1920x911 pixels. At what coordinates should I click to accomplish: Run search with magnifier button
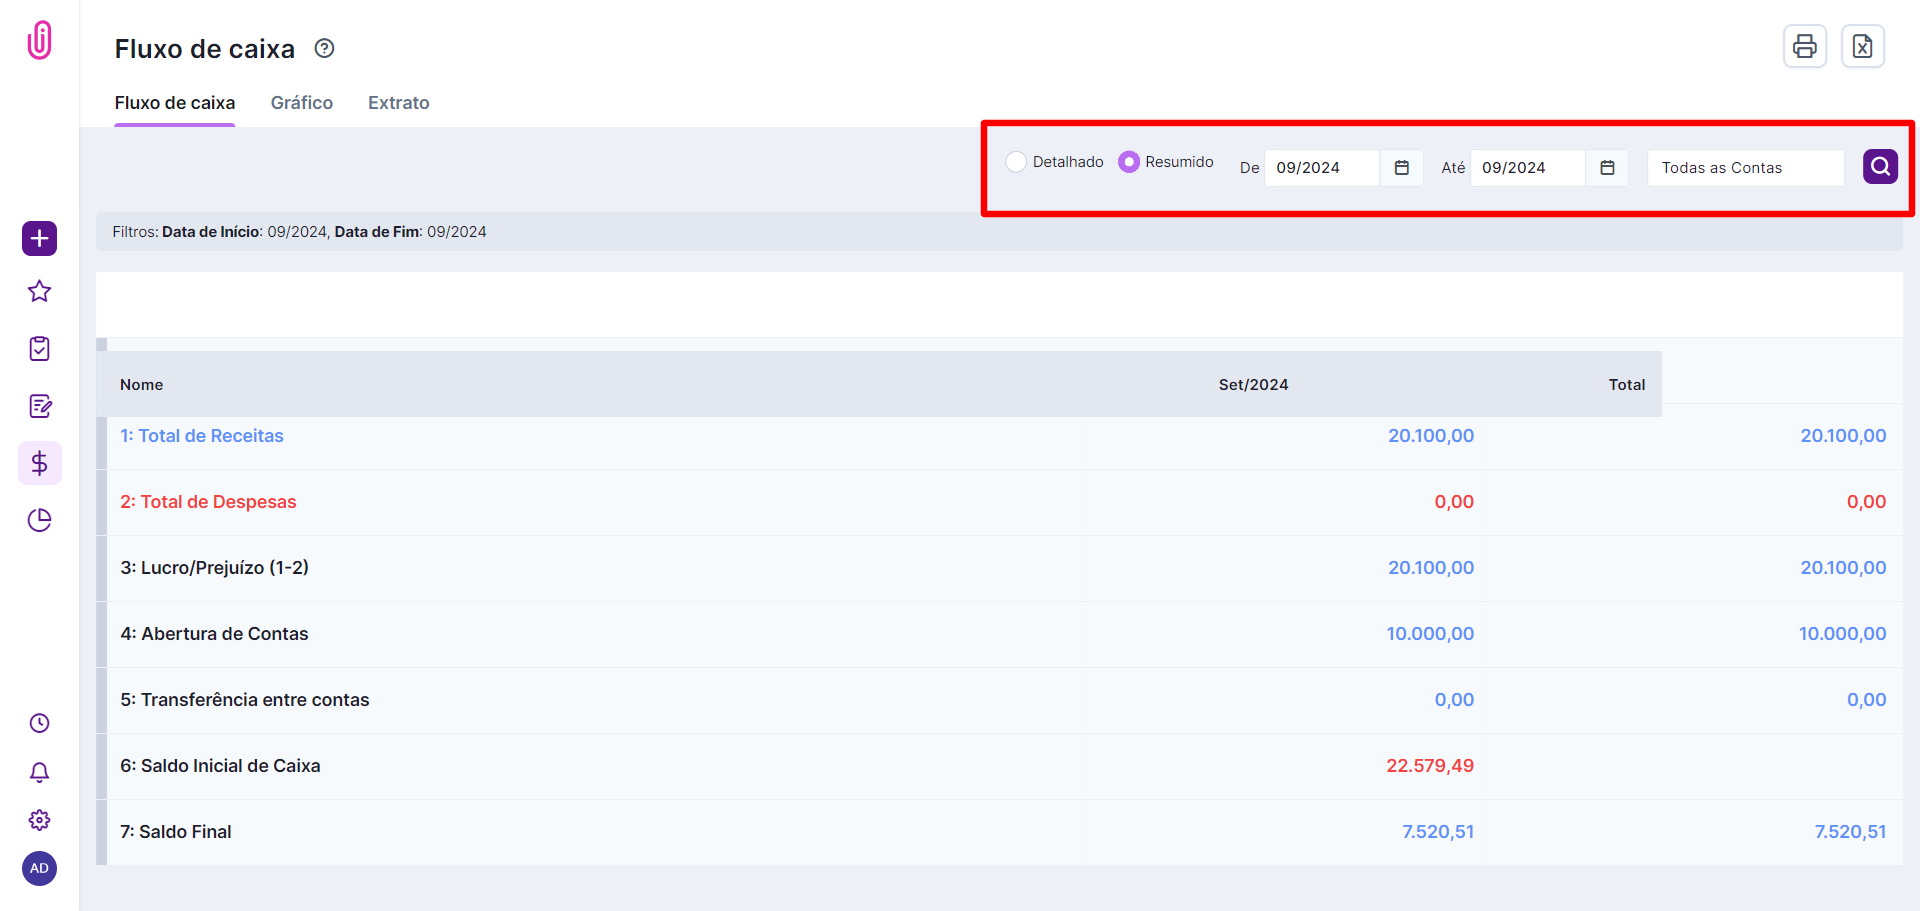(x=1880, y=166)
